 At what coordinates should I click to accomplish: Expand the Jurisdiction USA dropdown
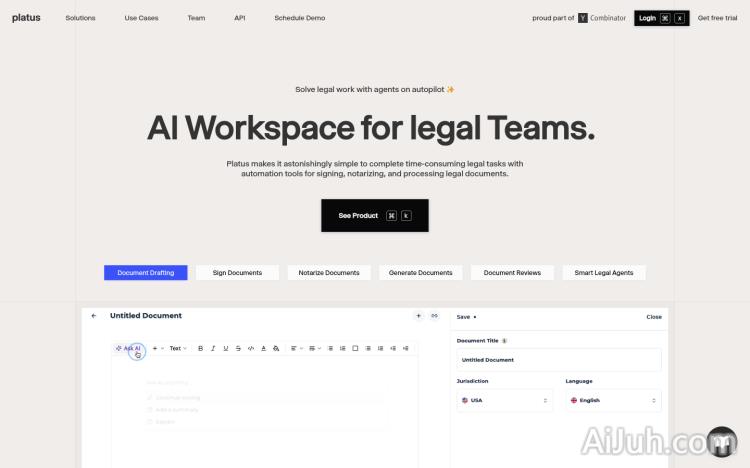[x=504, y=400]
